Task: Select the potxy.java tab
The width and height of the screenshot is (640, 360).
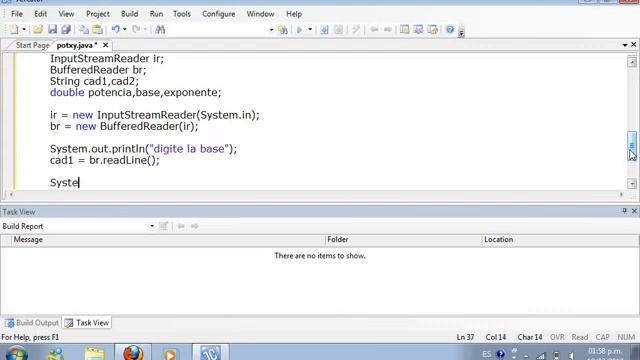Action: pos(77,45)
